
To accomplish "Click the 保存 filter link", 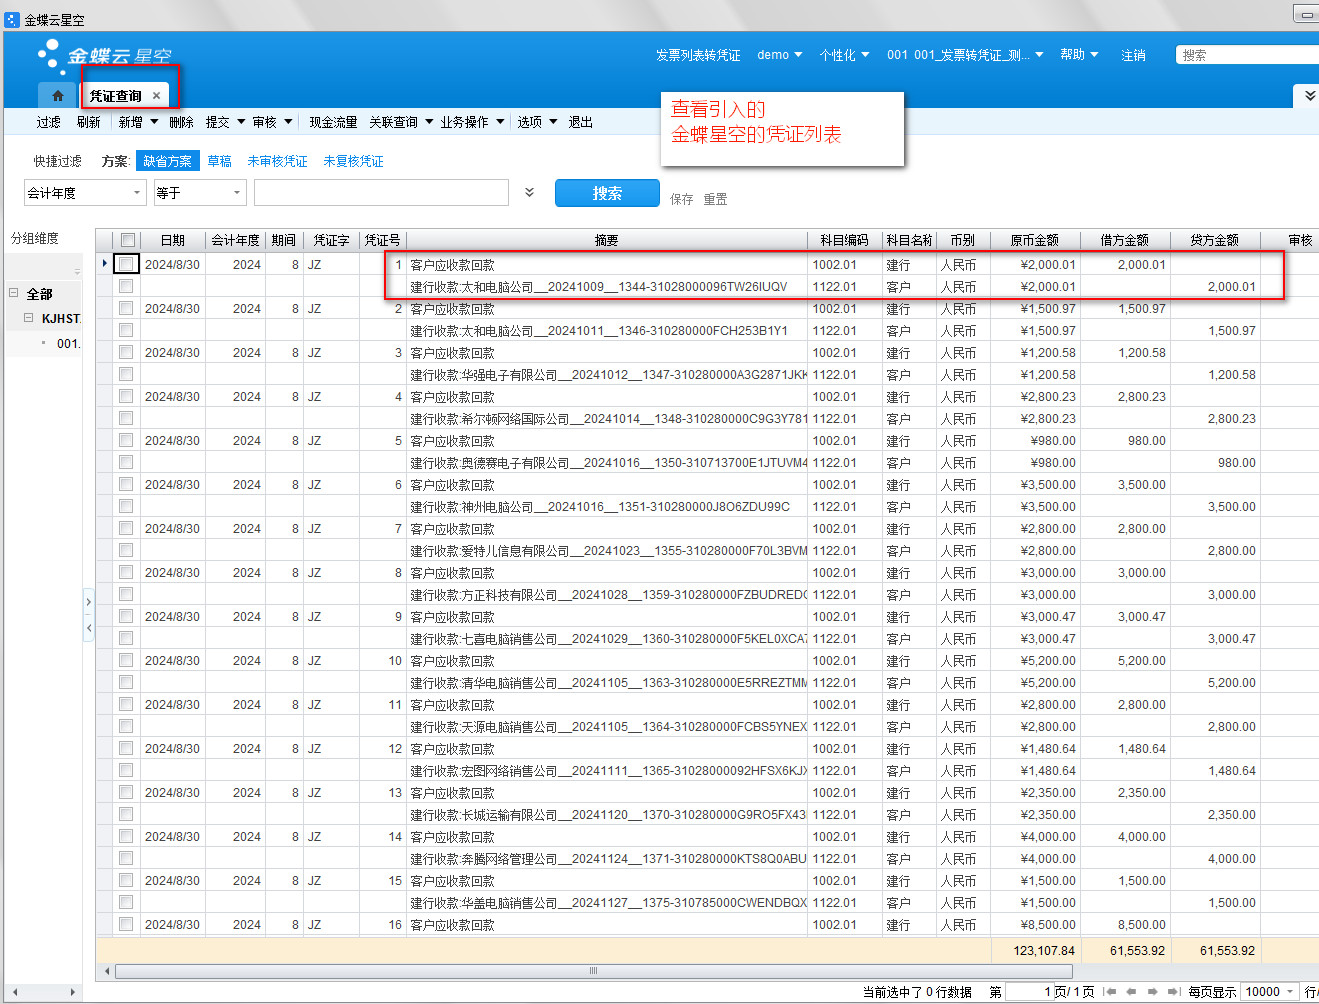I will (682, 199).
